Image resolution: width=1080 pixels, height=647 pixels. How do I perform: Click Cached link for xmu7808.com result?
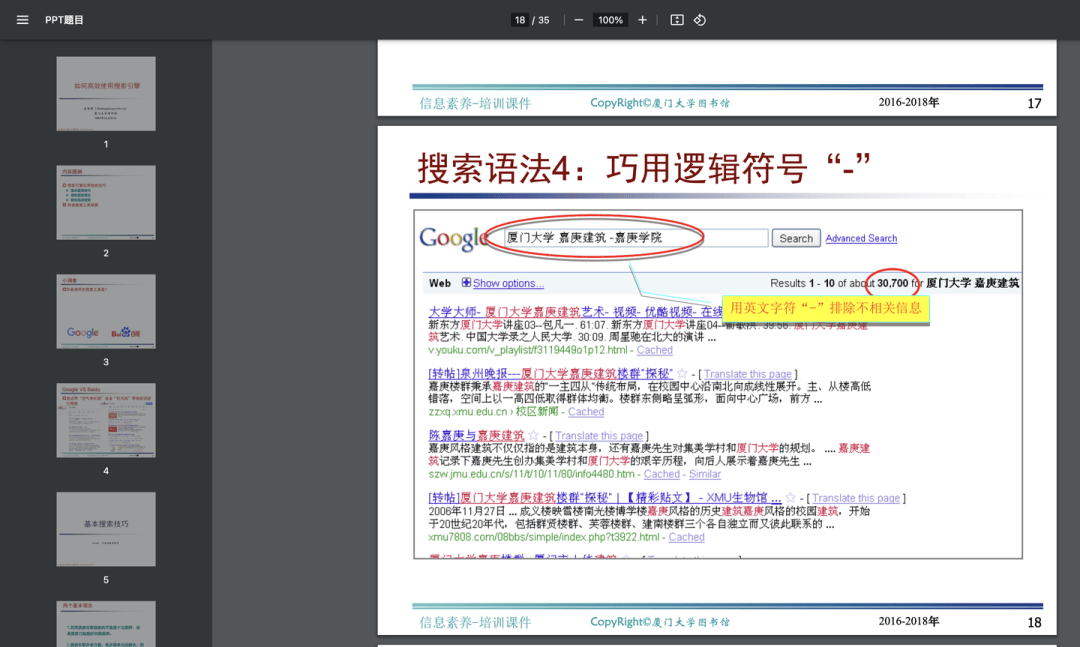pos(687,537)
